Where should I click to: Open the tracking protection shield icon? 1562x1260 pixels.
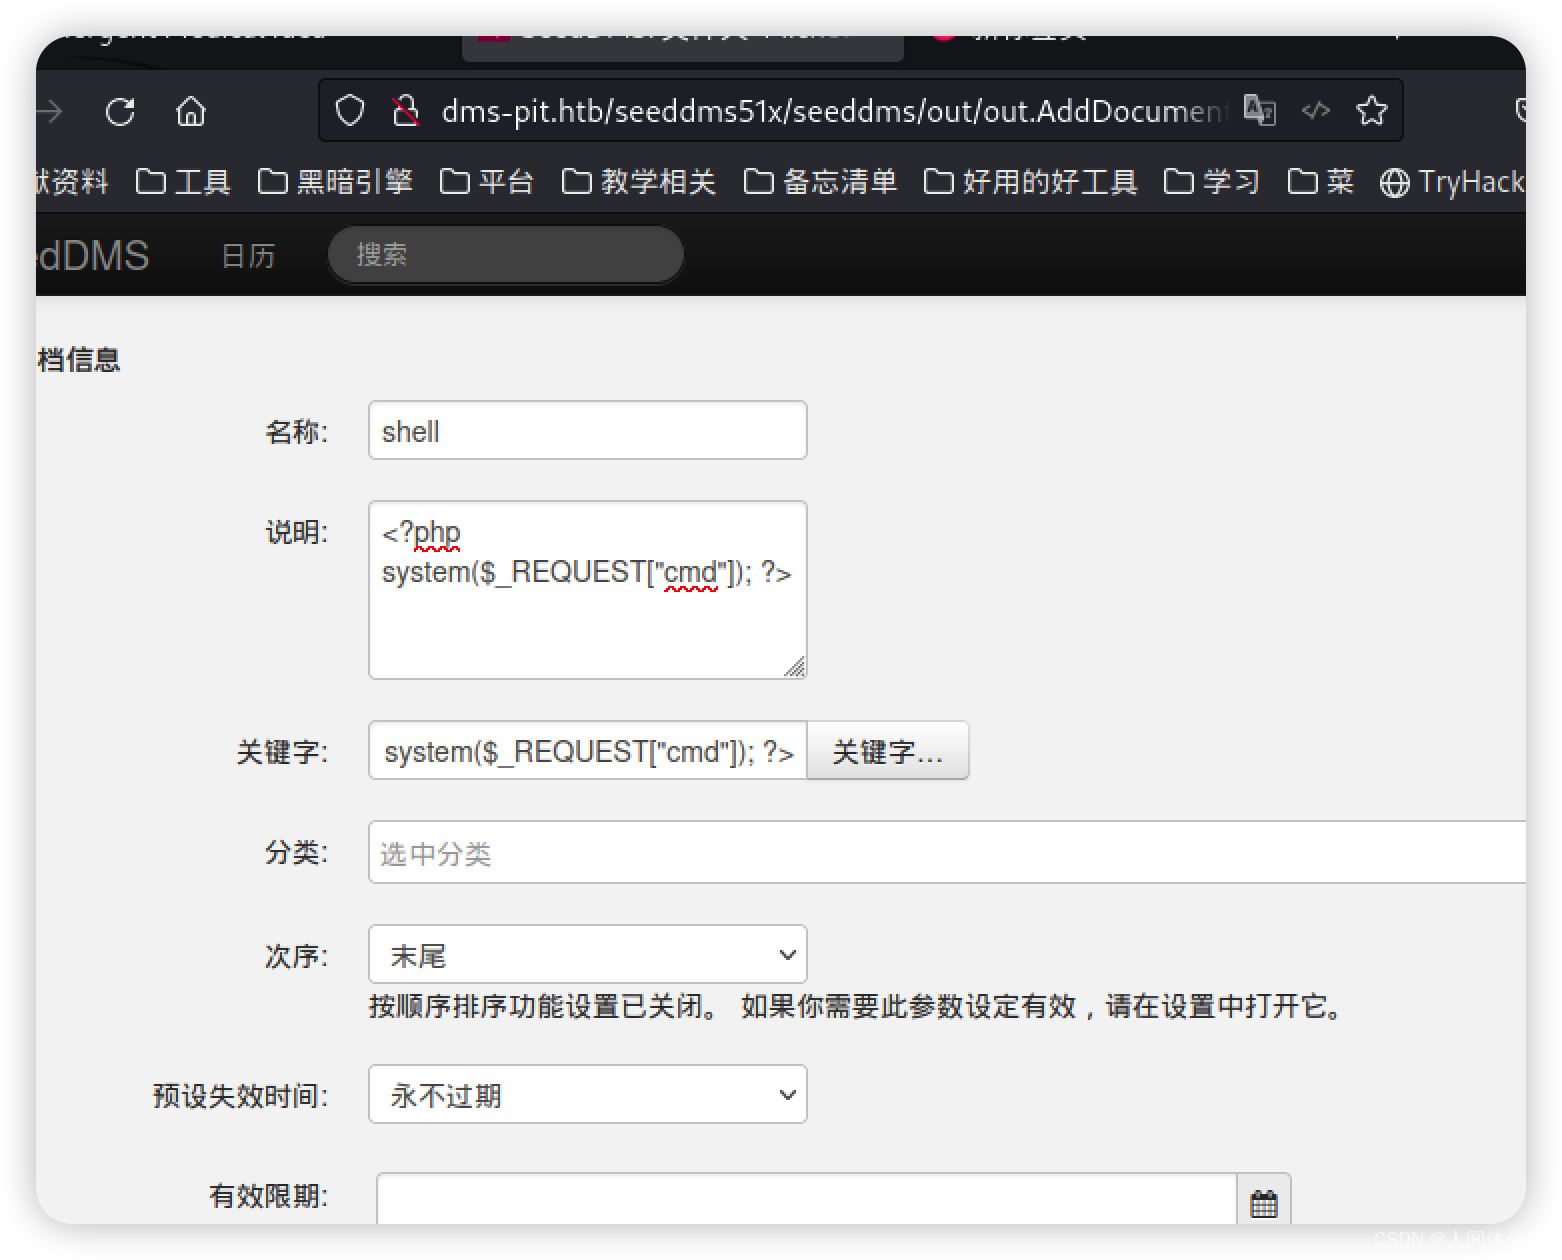coord(350,111)
